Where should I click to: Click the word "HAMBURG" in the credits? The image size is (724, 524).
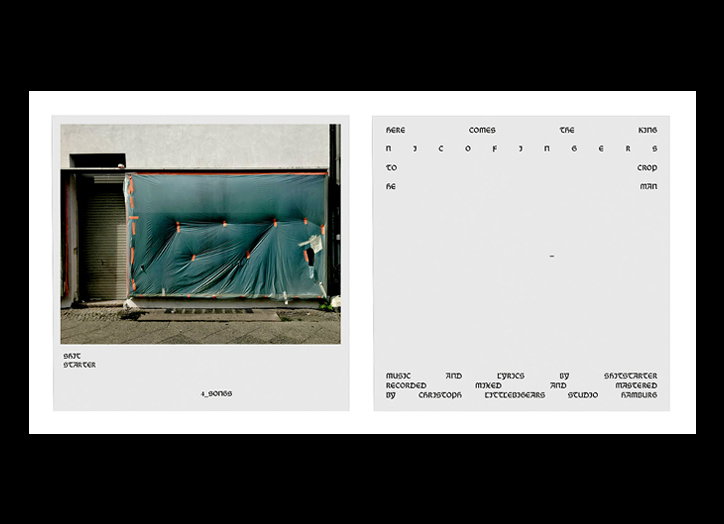click(x=639, y=395)
